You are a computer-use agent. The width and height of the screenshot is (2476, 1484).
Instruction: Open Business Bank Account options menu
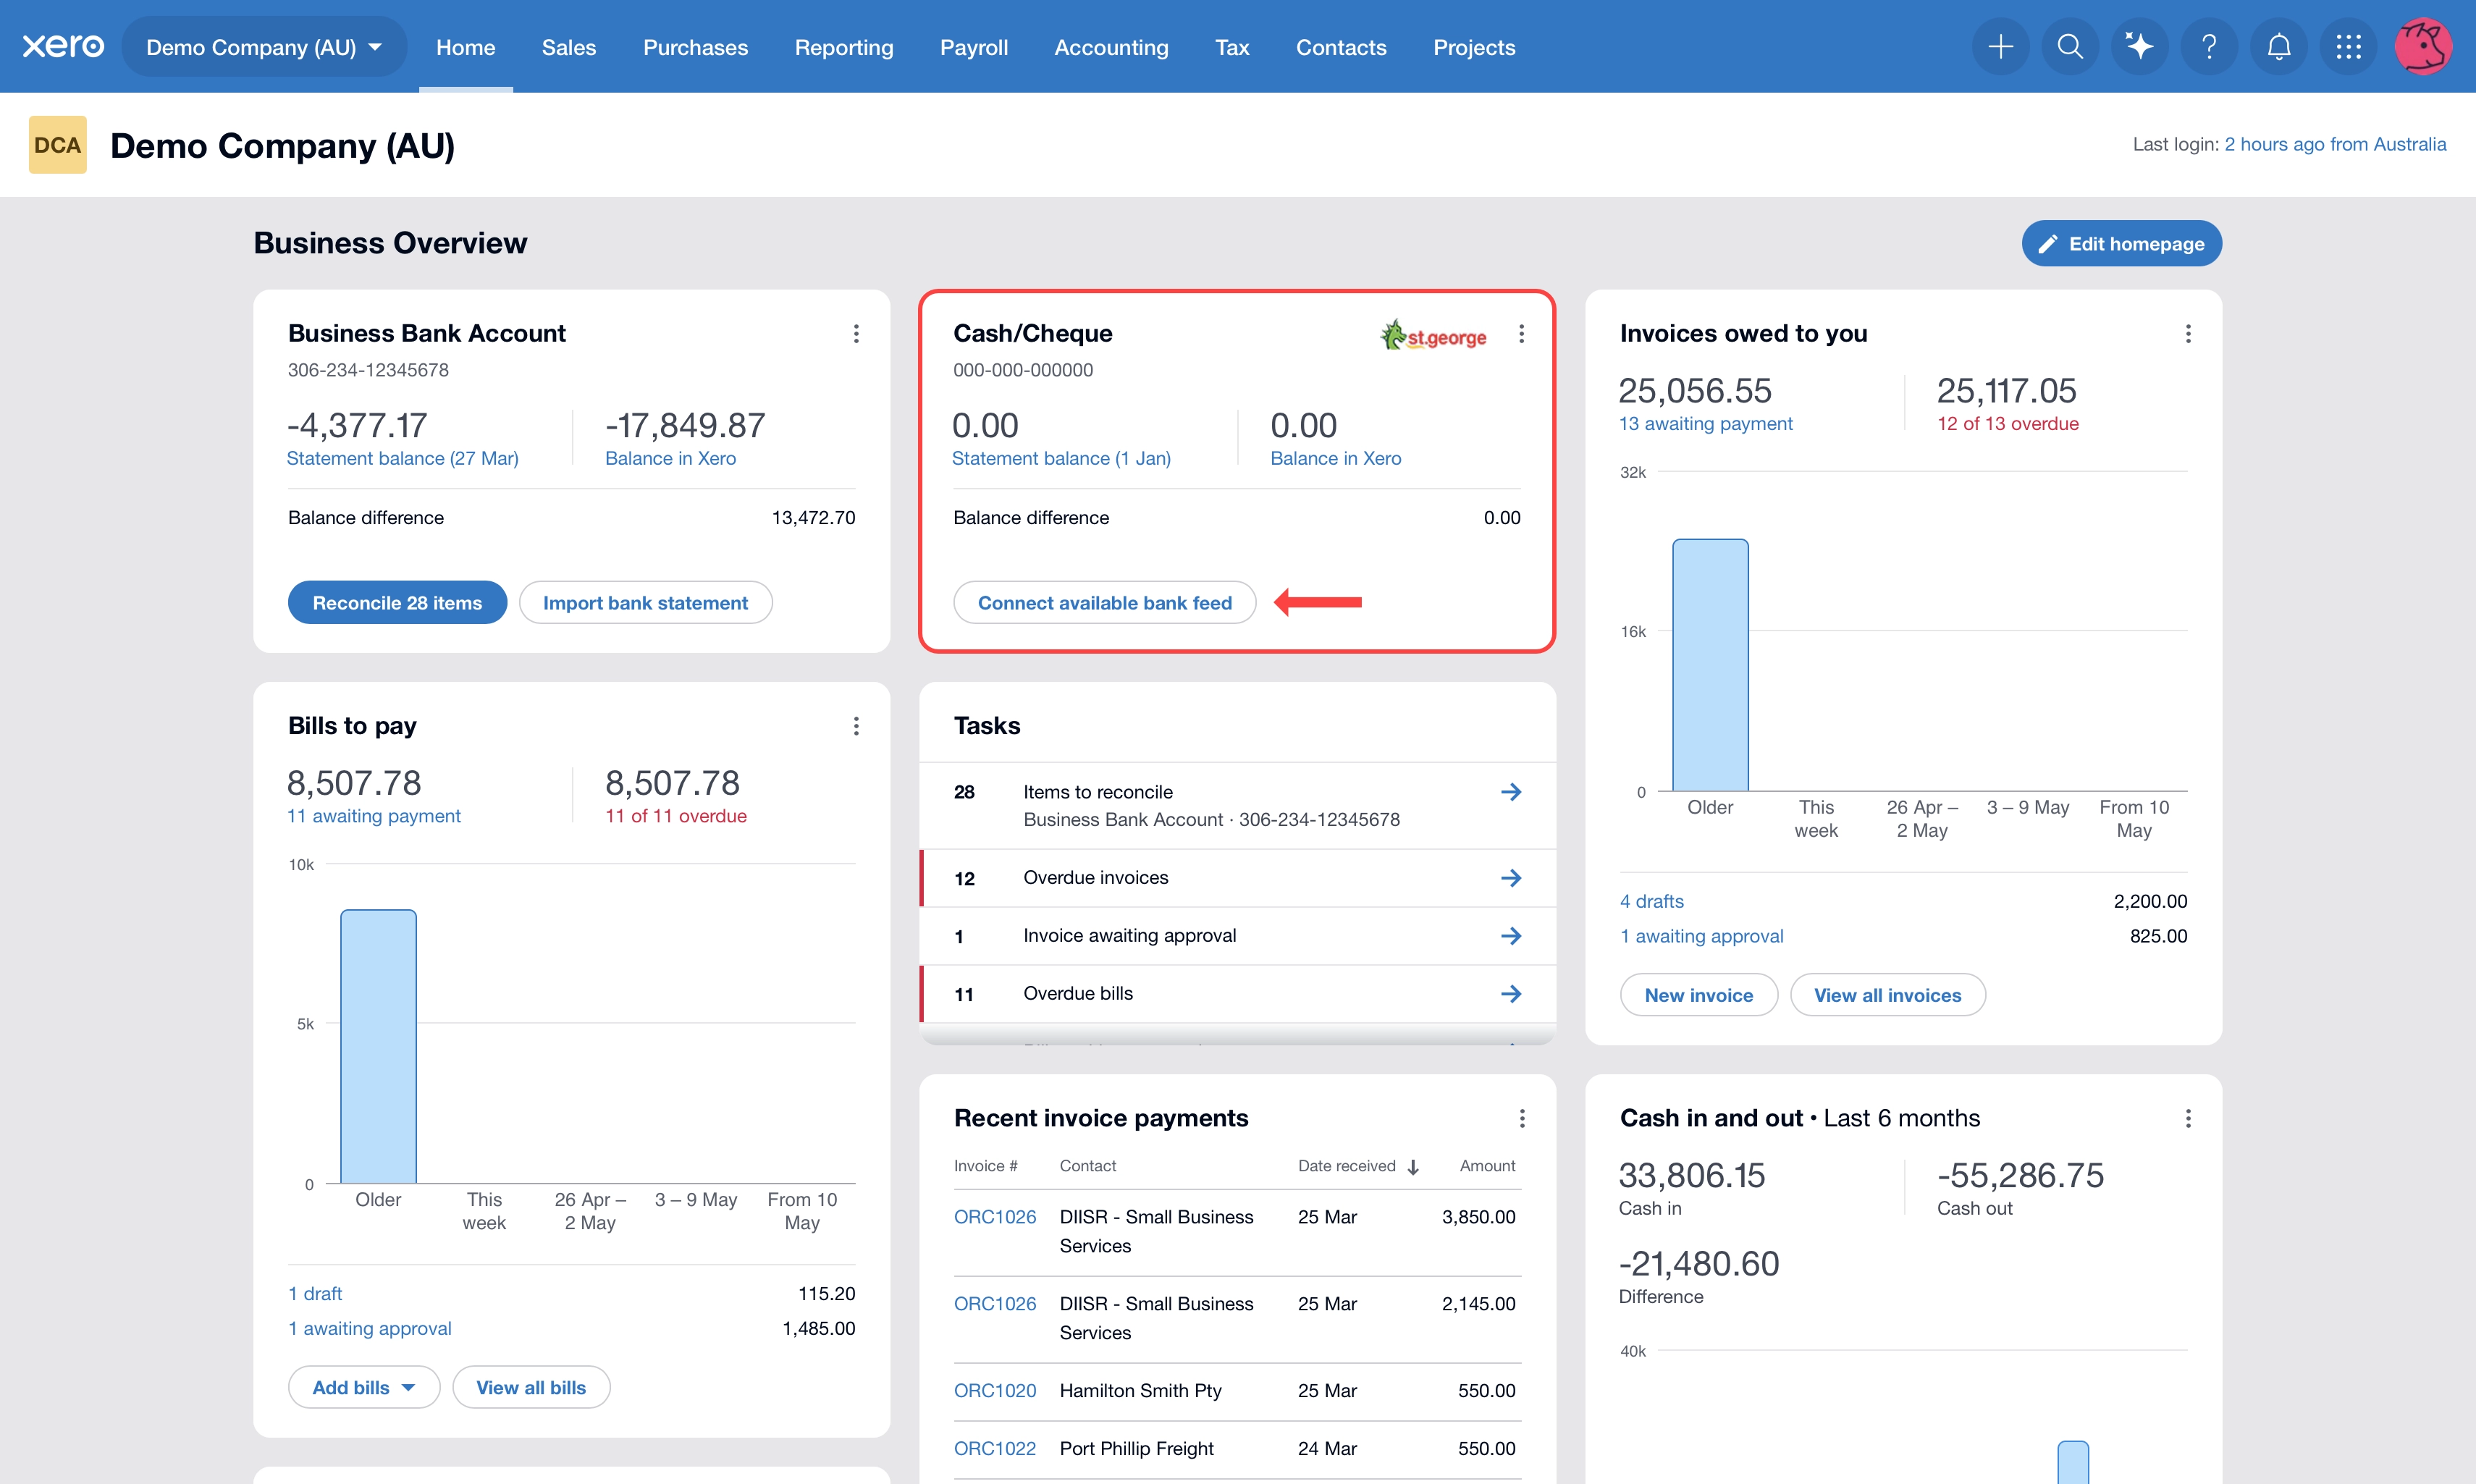856,334
